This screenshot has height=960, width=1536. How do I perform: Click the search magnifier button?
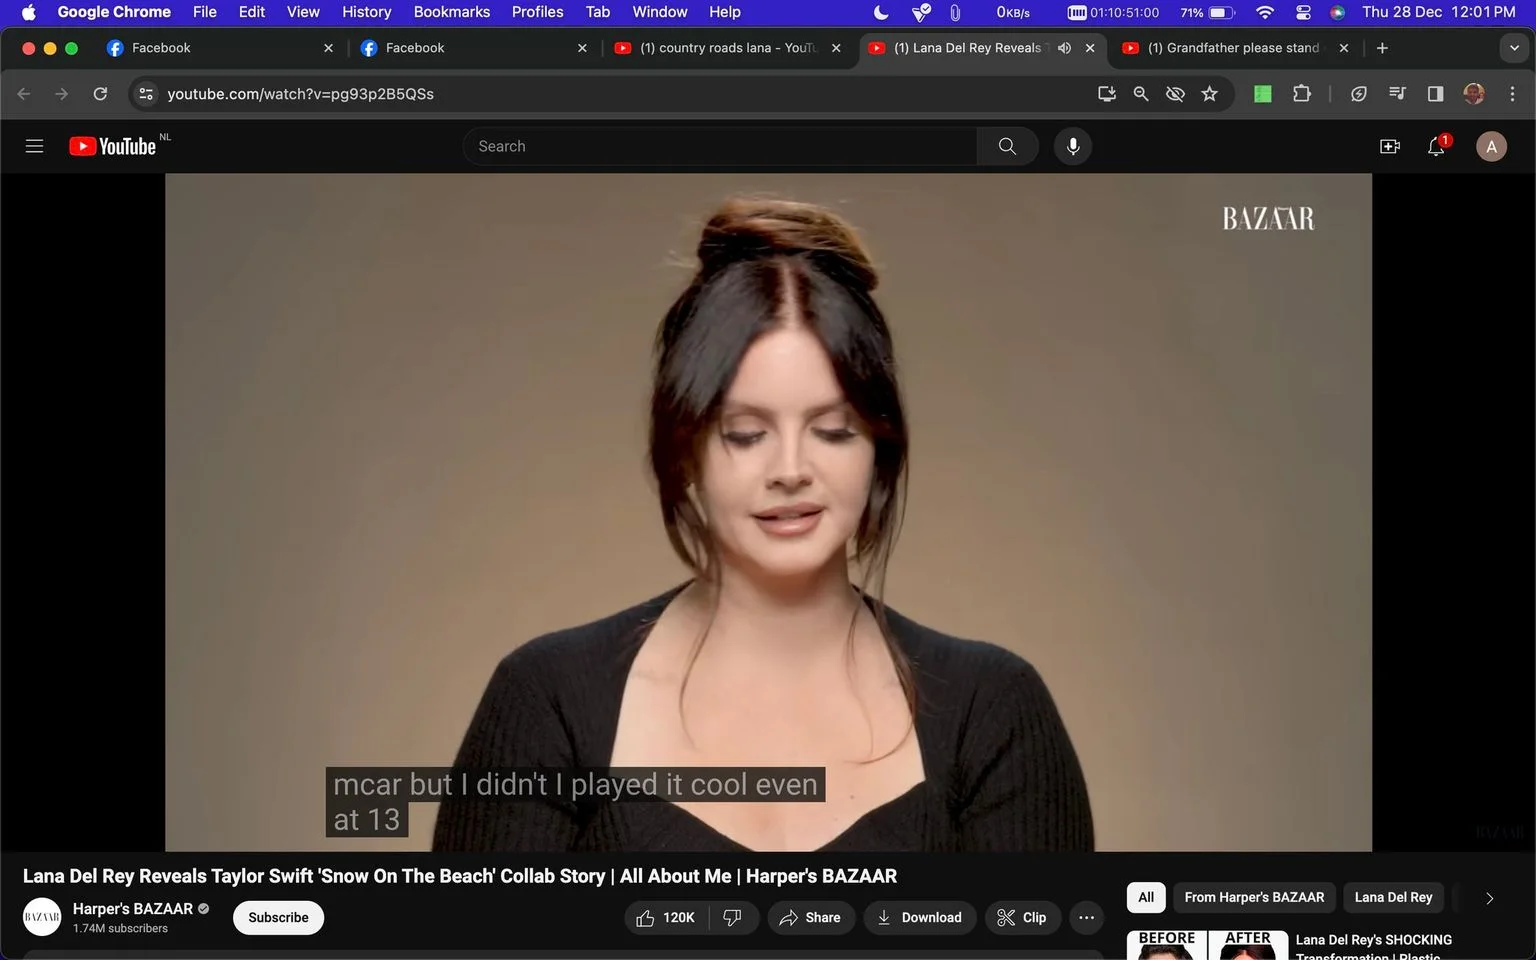tap(1007, 146)
